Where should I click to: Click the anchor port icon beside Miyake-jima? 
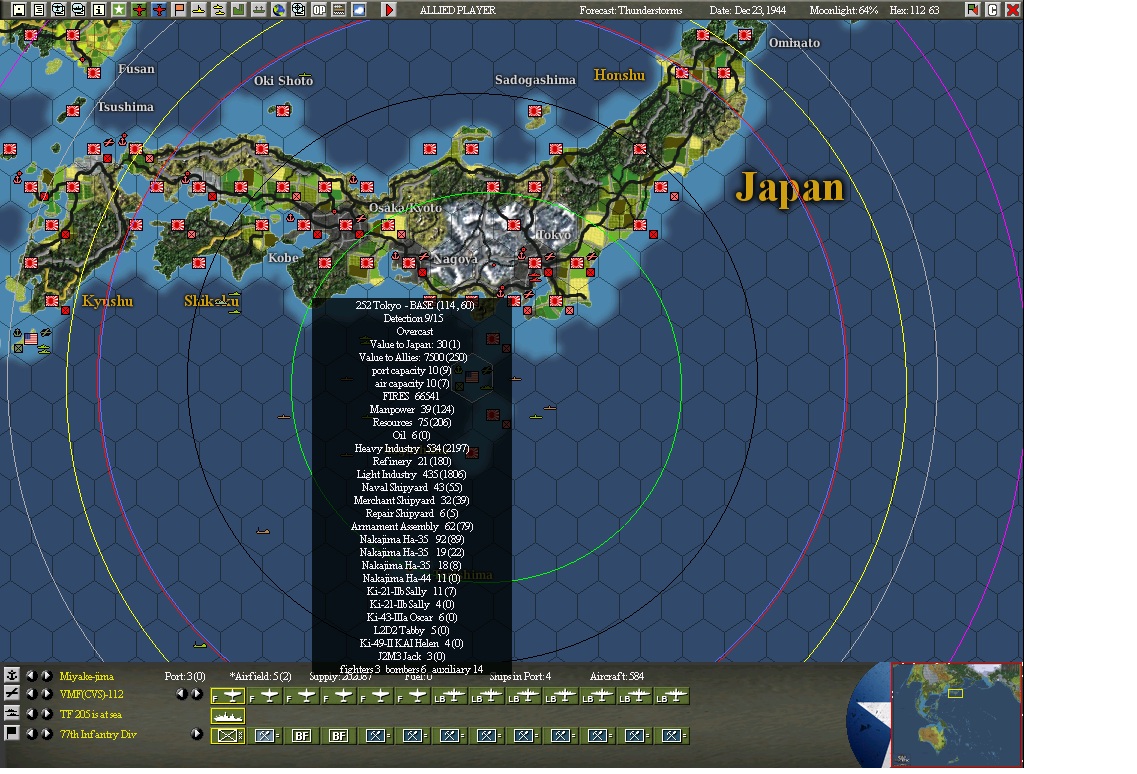pos(12,675)
